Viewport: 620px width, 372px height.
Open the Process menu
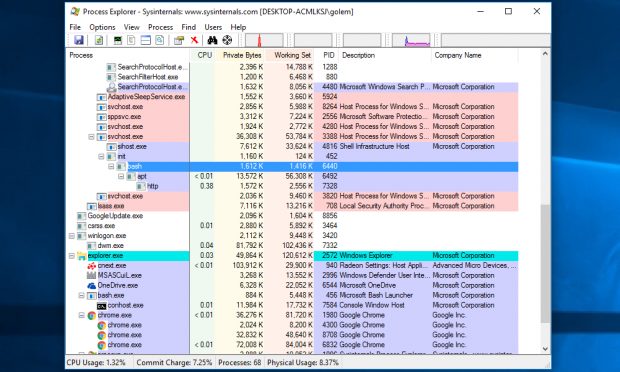pyautogui.click(x=161, y=27)
